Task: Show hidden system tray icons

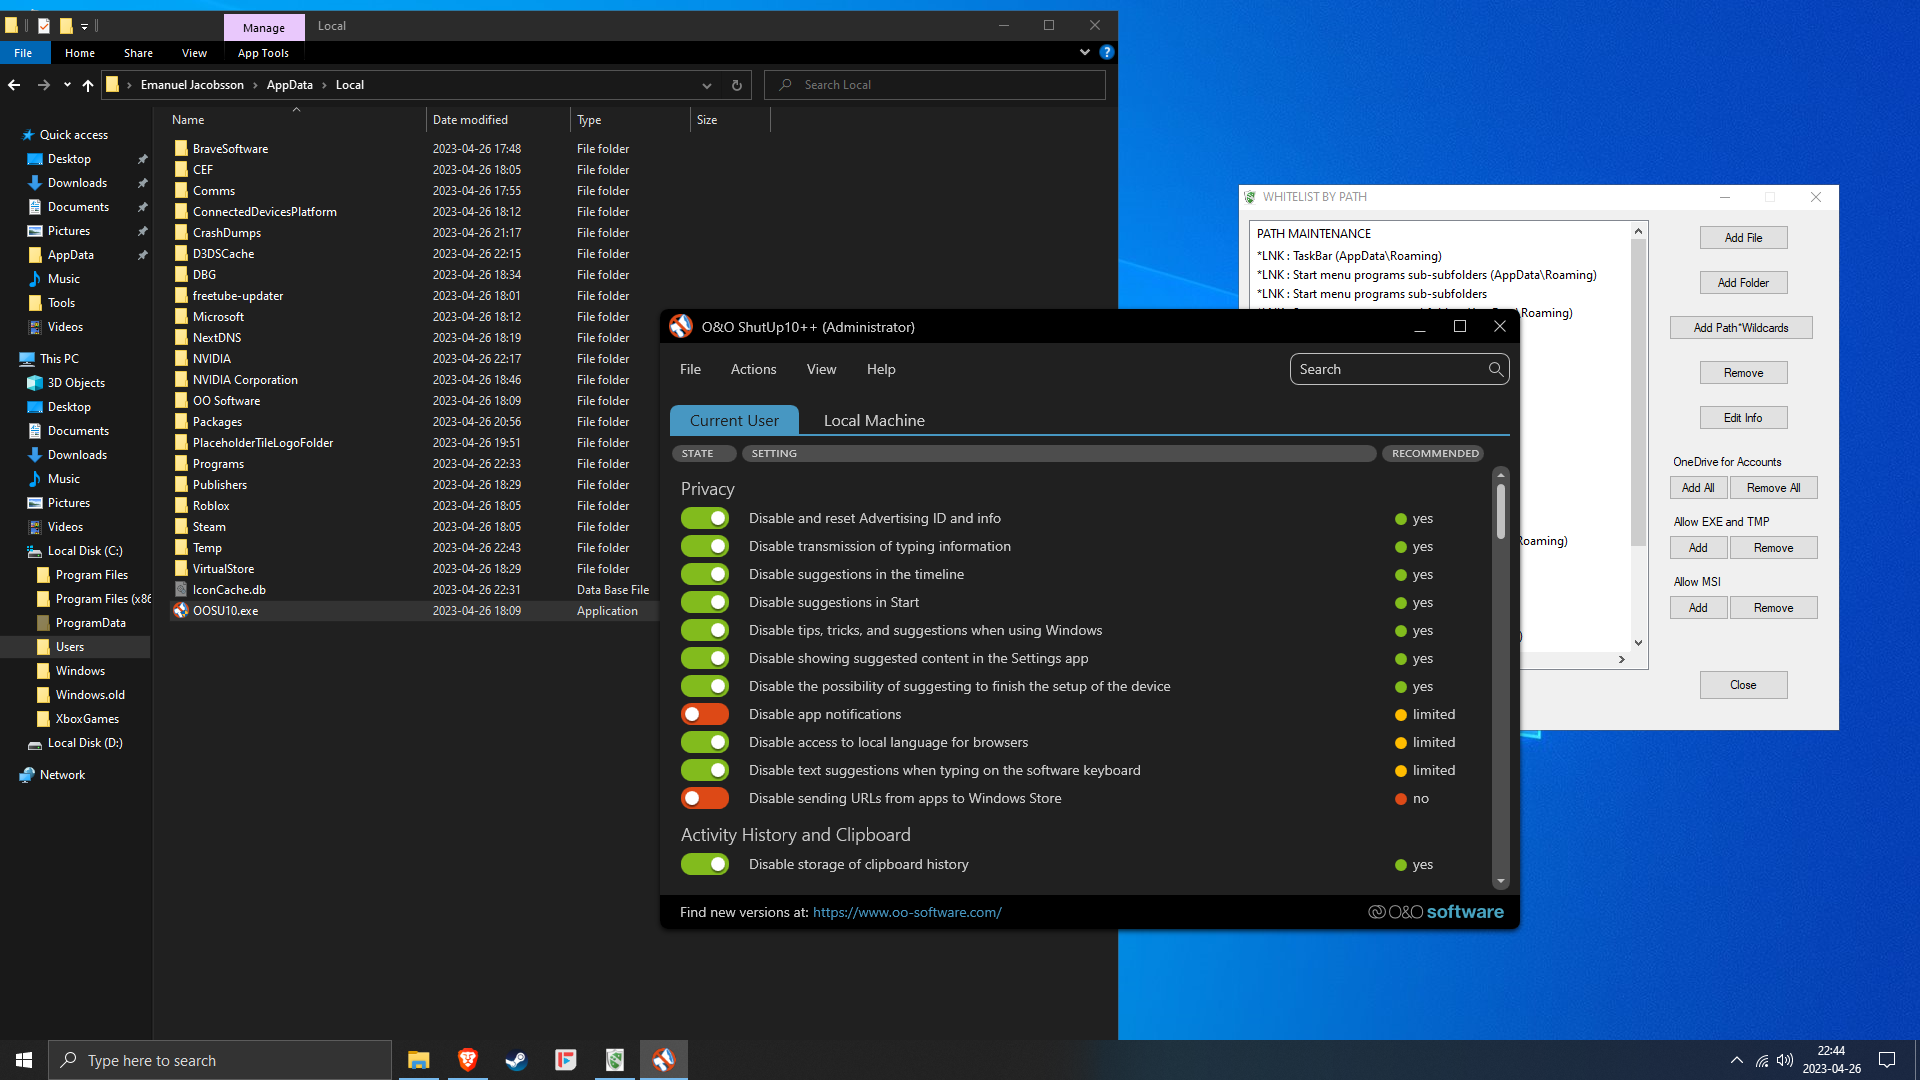Action: [1737, 1060]
